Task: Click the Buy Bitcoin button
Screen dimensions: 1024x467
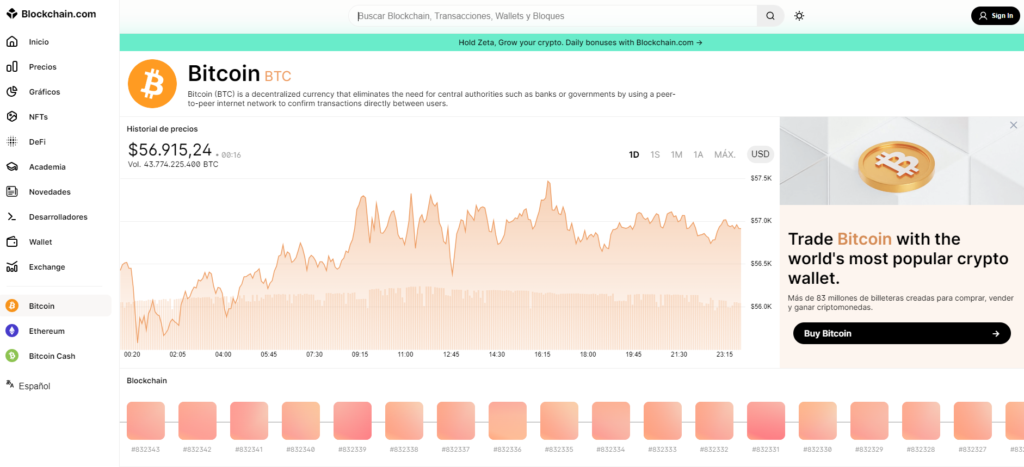Action: pyautogui.click(x=902, y=333)
